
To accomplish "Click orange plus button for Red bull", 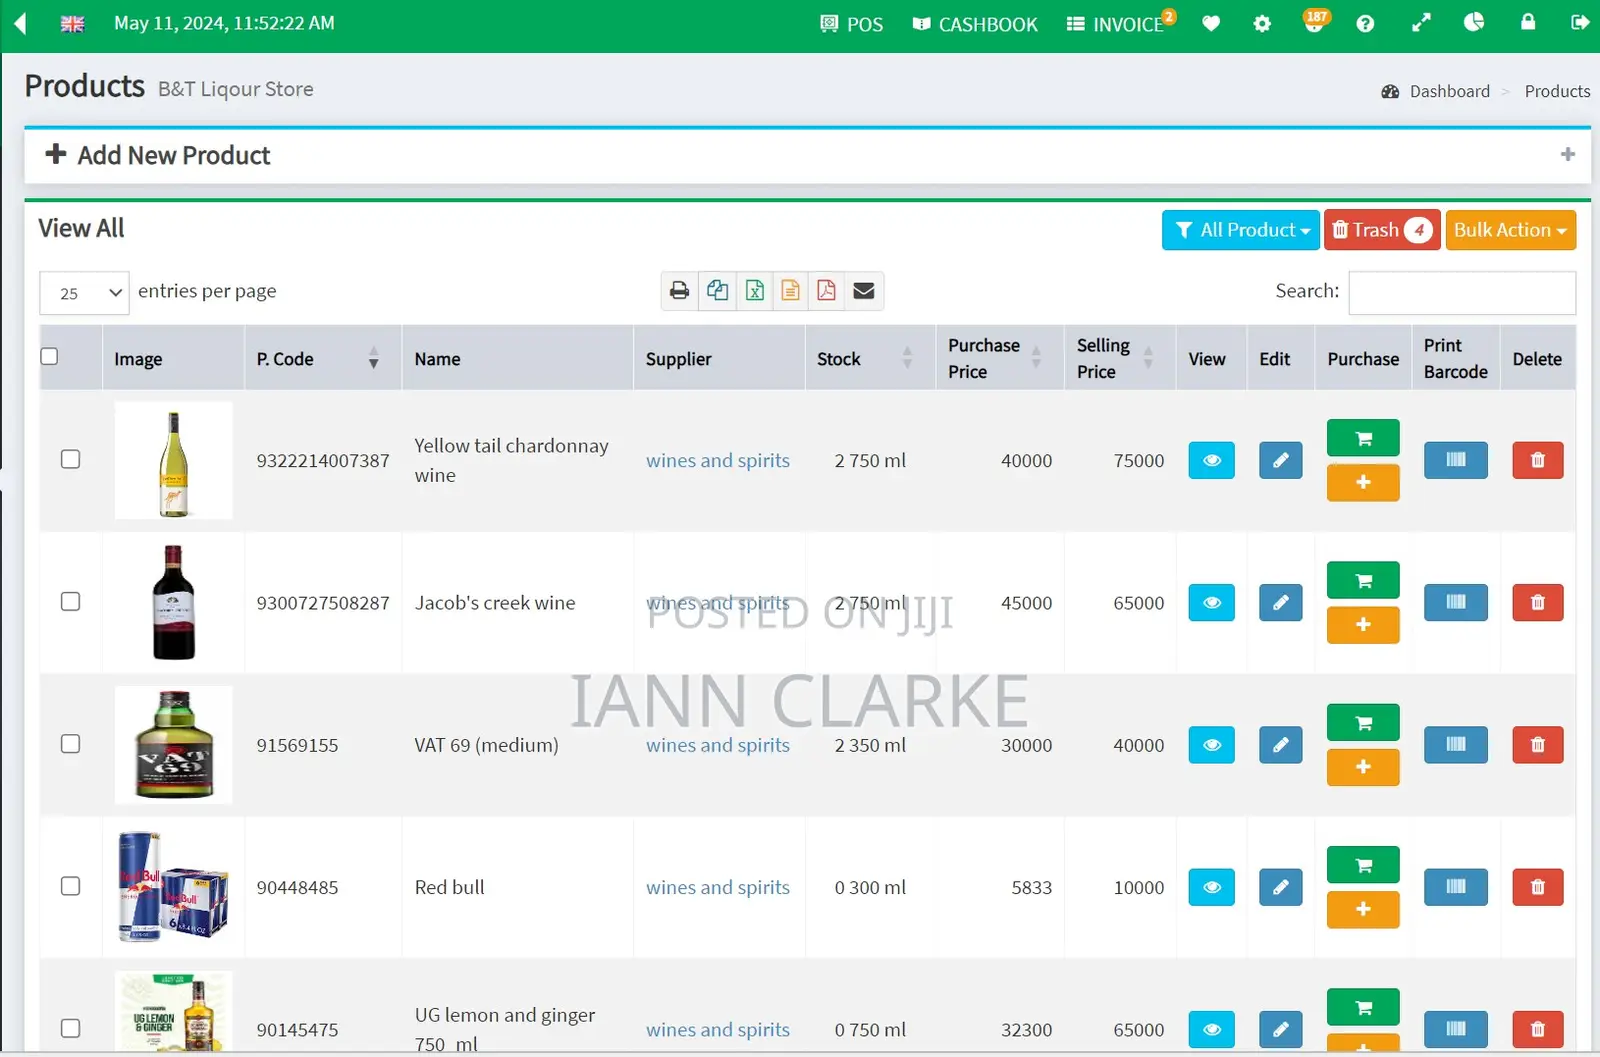I will pos(1363,909).
